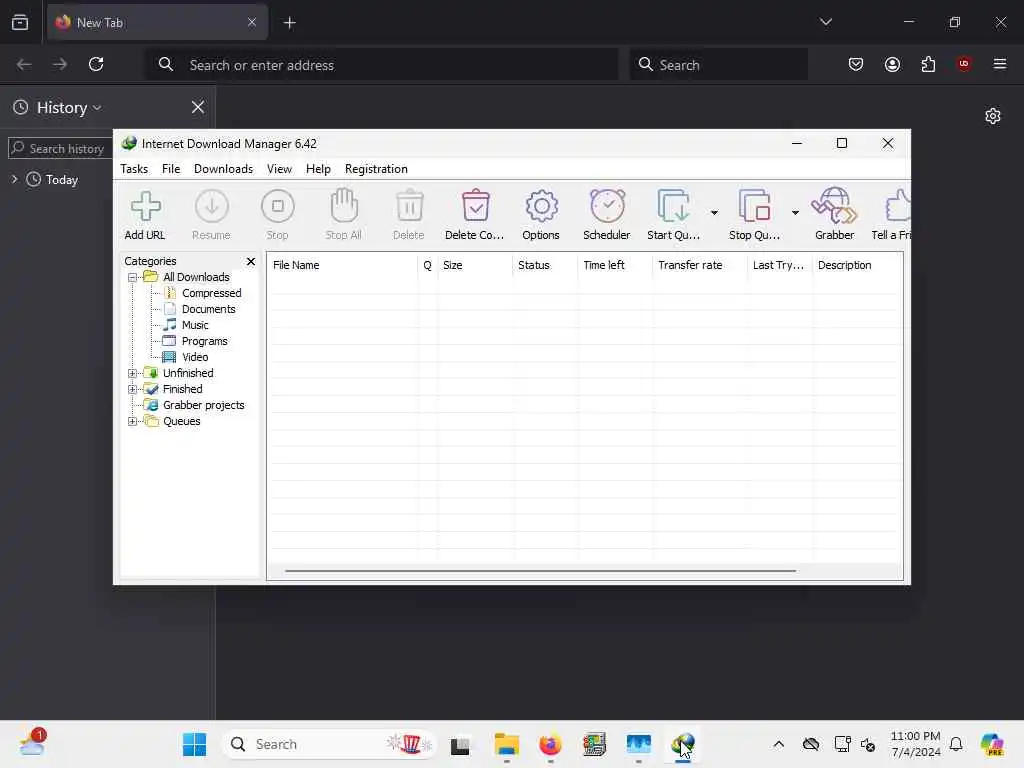Open the Firefox Pocket icon
The image size is (1024, 768).
point(856,64)
